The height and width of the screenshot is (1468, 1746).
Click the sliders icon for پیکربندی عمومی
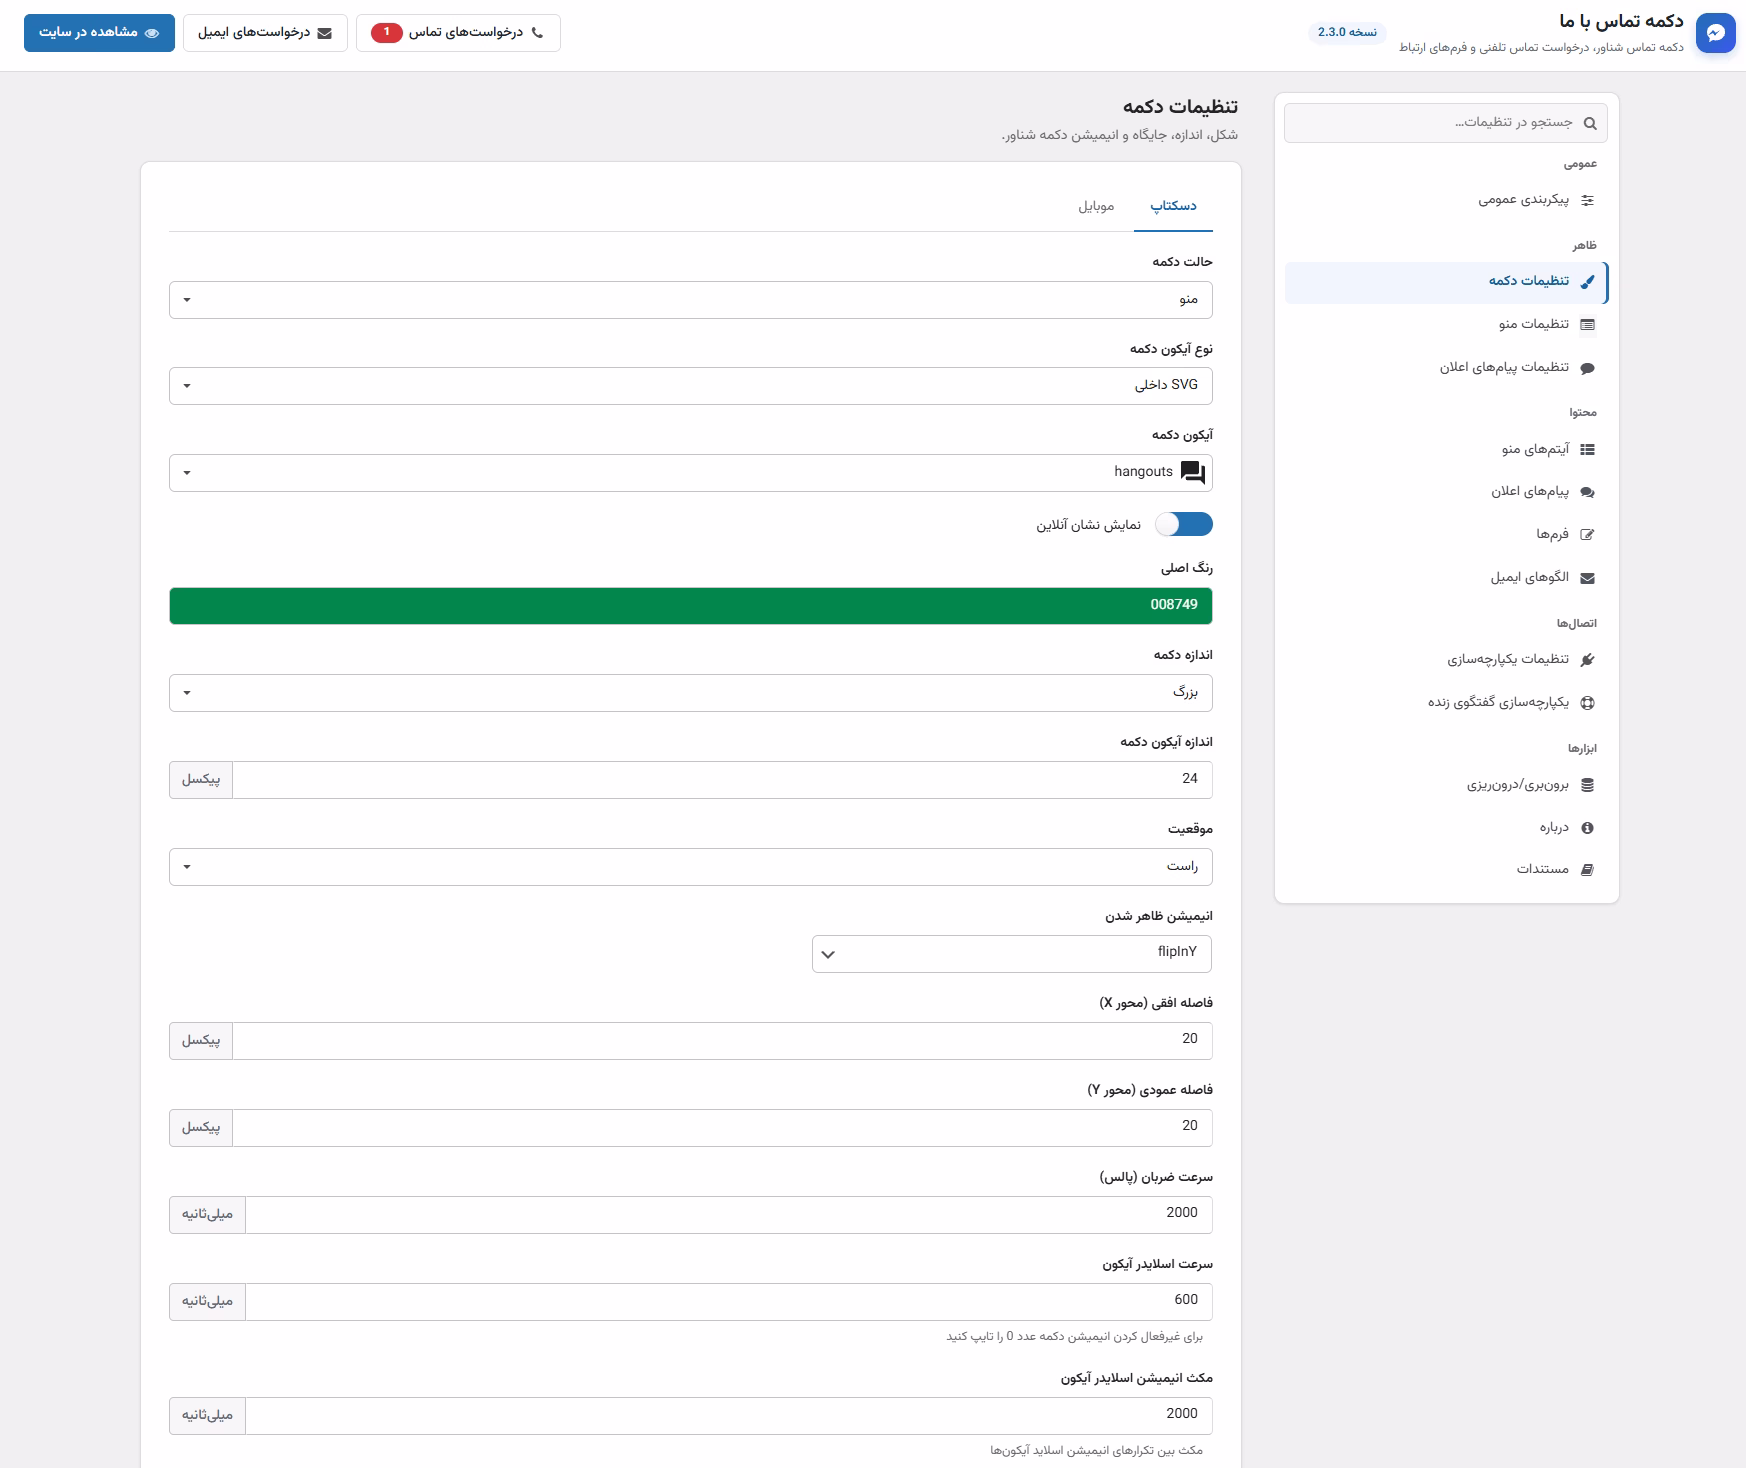click(1587, 200)
